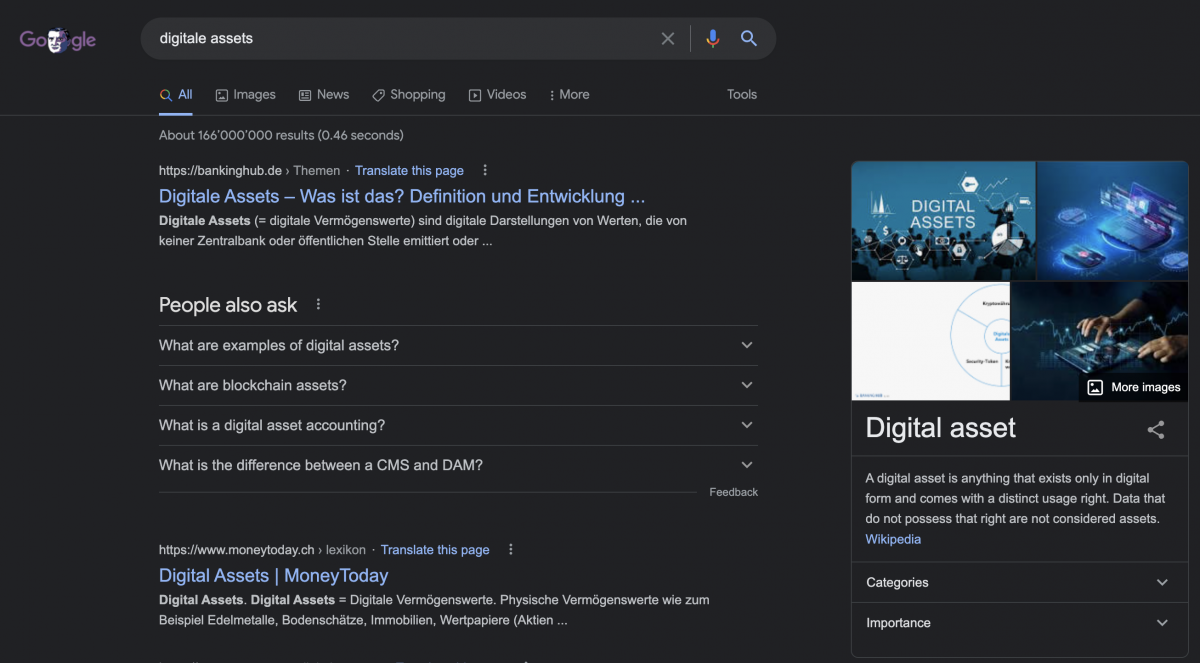Open the white circular diagram thumbnail
The height and width of the screenshot is (663, 1200).
930,341
